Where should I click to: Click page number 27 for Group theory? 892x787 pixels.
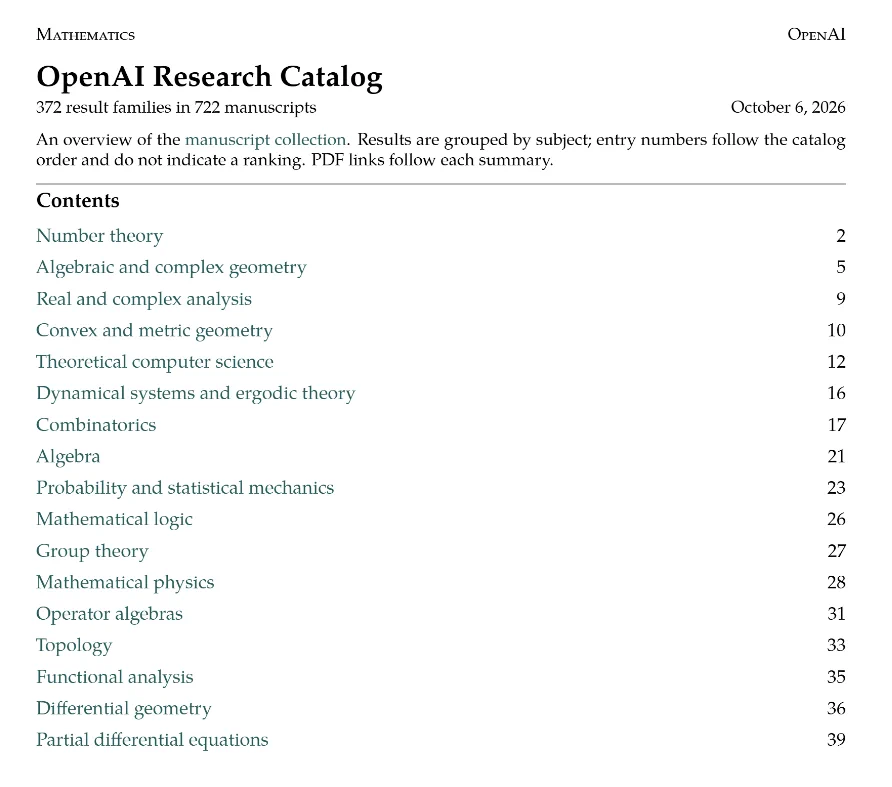[836, 551]
